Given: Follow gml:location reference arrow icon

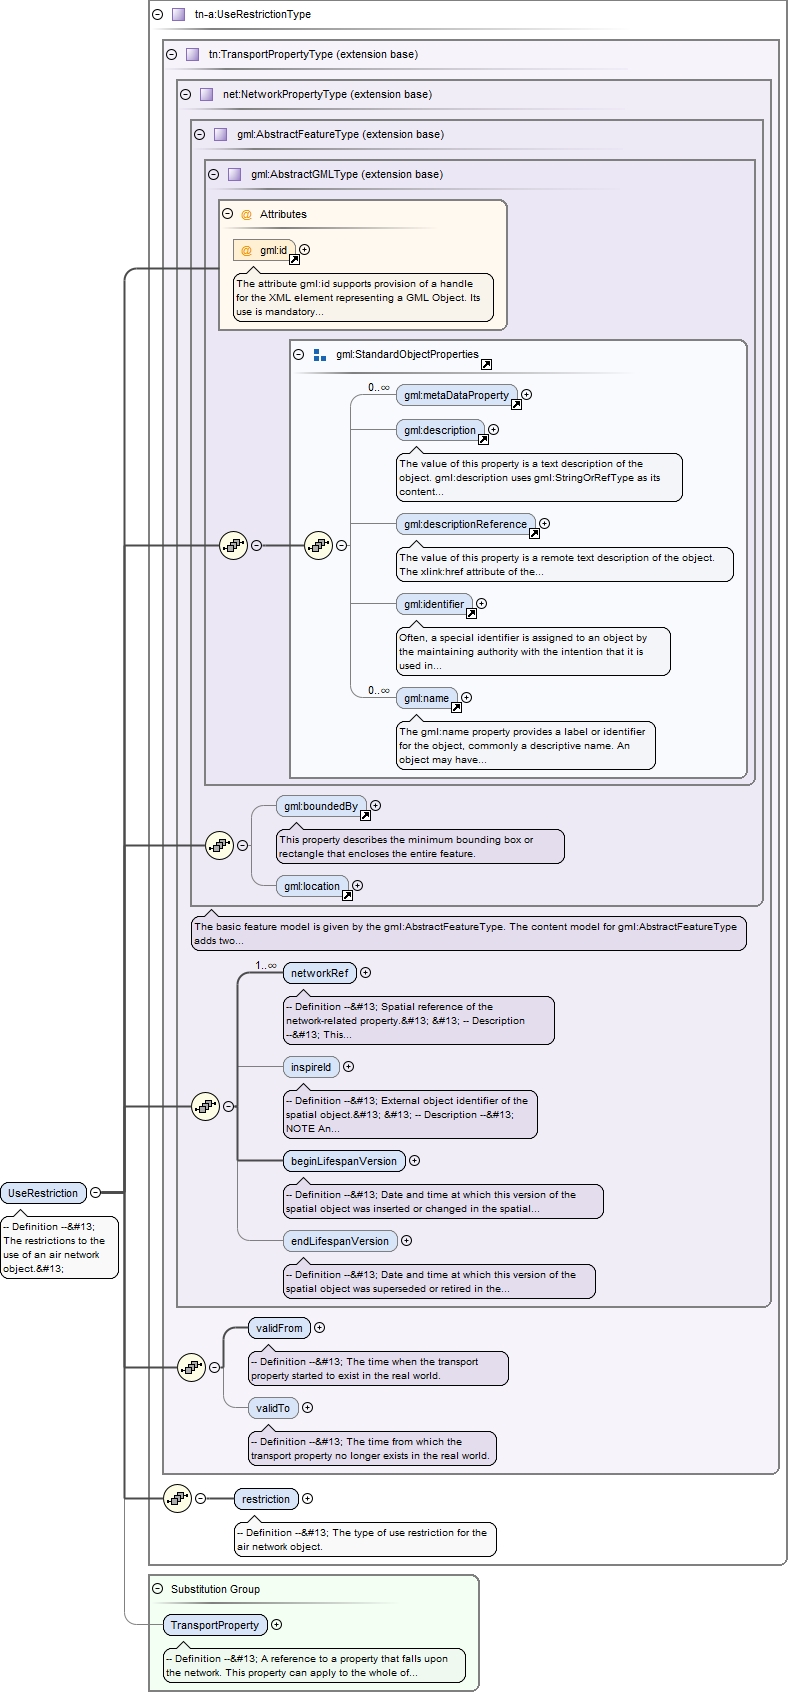Looking at the screenshot, I should pos(347,896).
